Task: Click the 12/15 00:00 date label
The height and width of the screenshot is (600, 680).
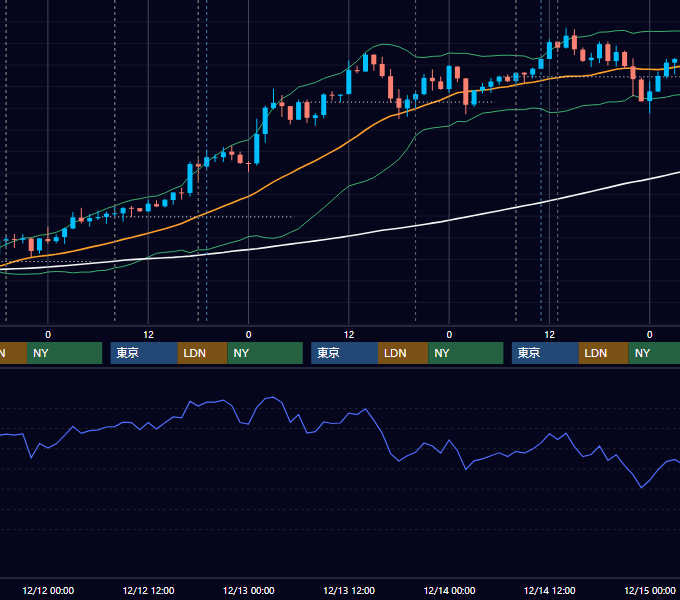Action: coord(650,590)
